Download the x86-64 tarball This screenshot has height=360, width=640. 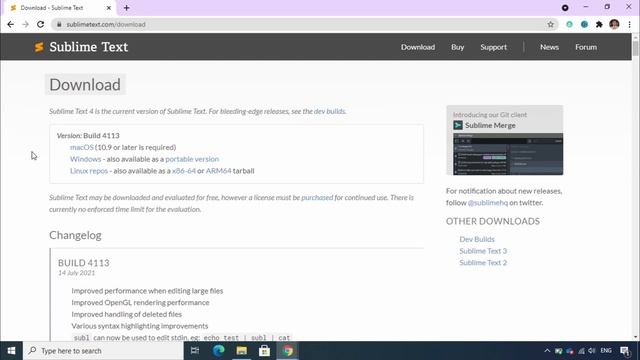pyautogui.click(x=184, y=171)
